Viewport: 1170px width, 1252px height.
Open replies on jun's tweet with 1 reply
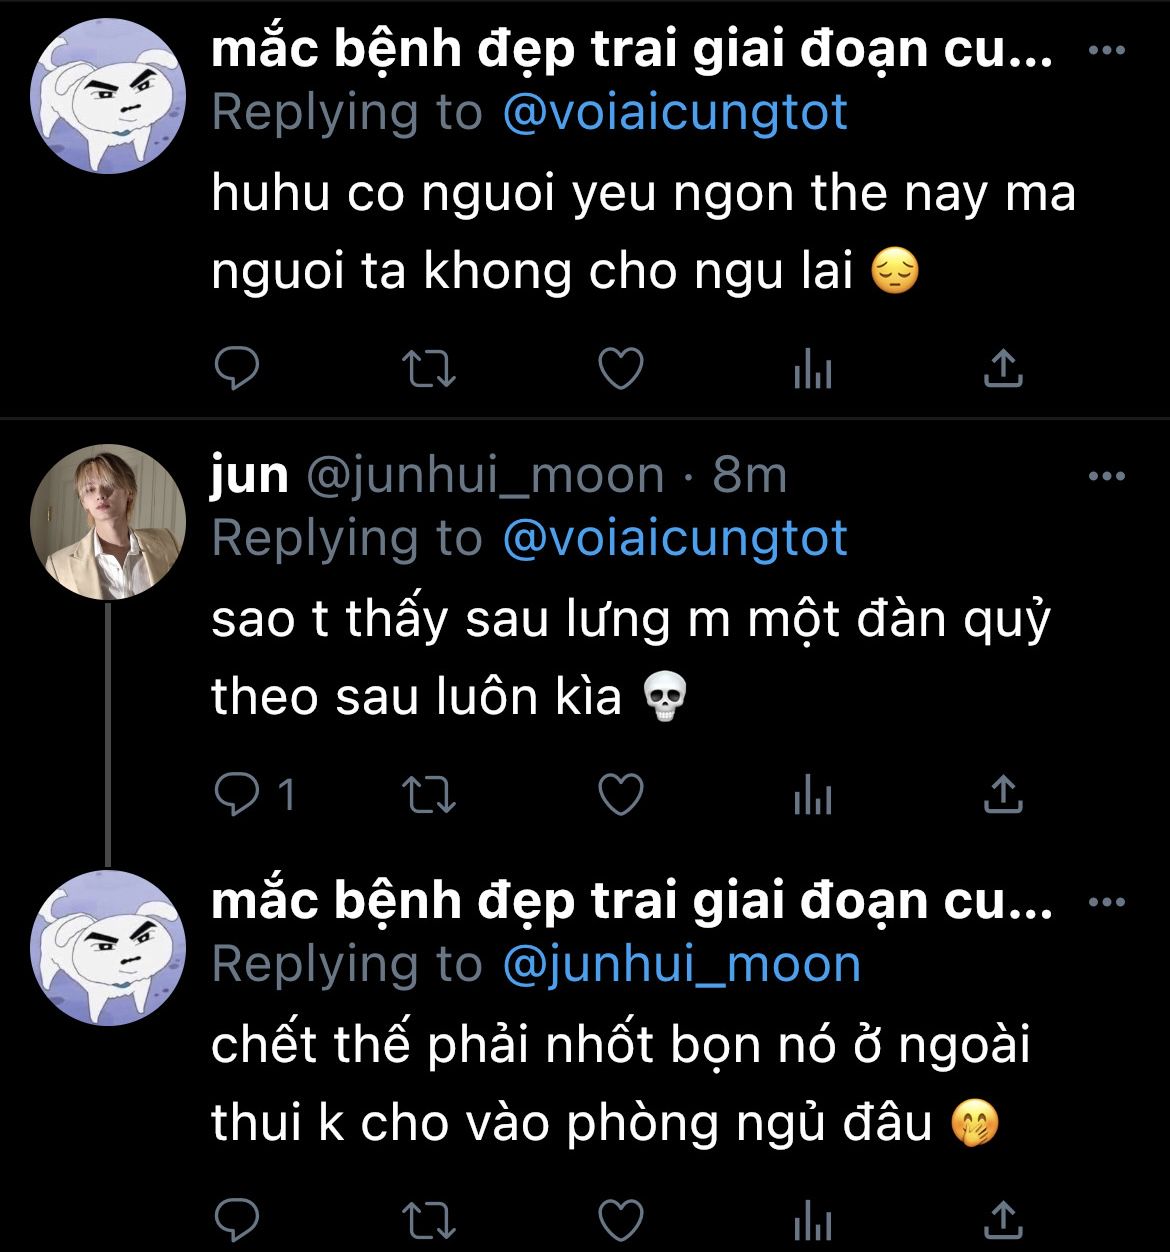(256, 796)
